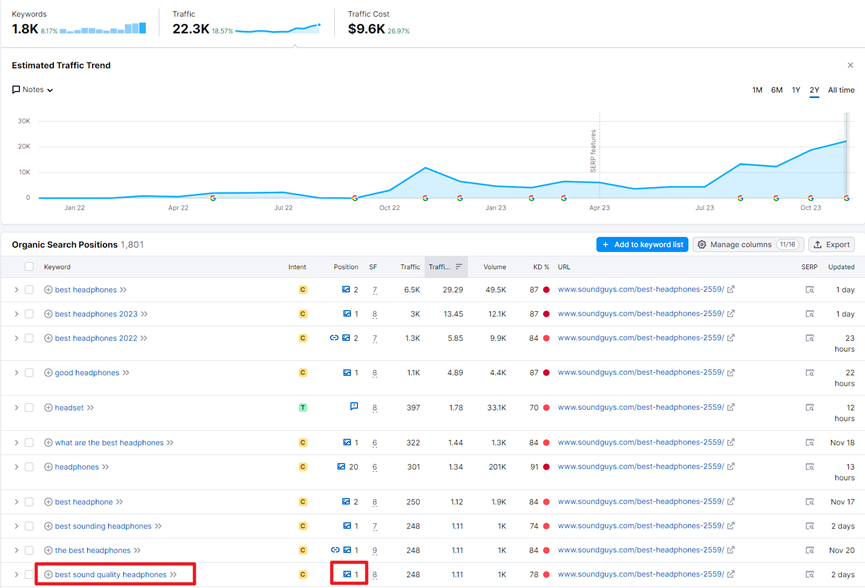The height and width of the screenshot is (588, 865).
Task: Click the Google update marker near Oct 22
Action: (355, 198)
